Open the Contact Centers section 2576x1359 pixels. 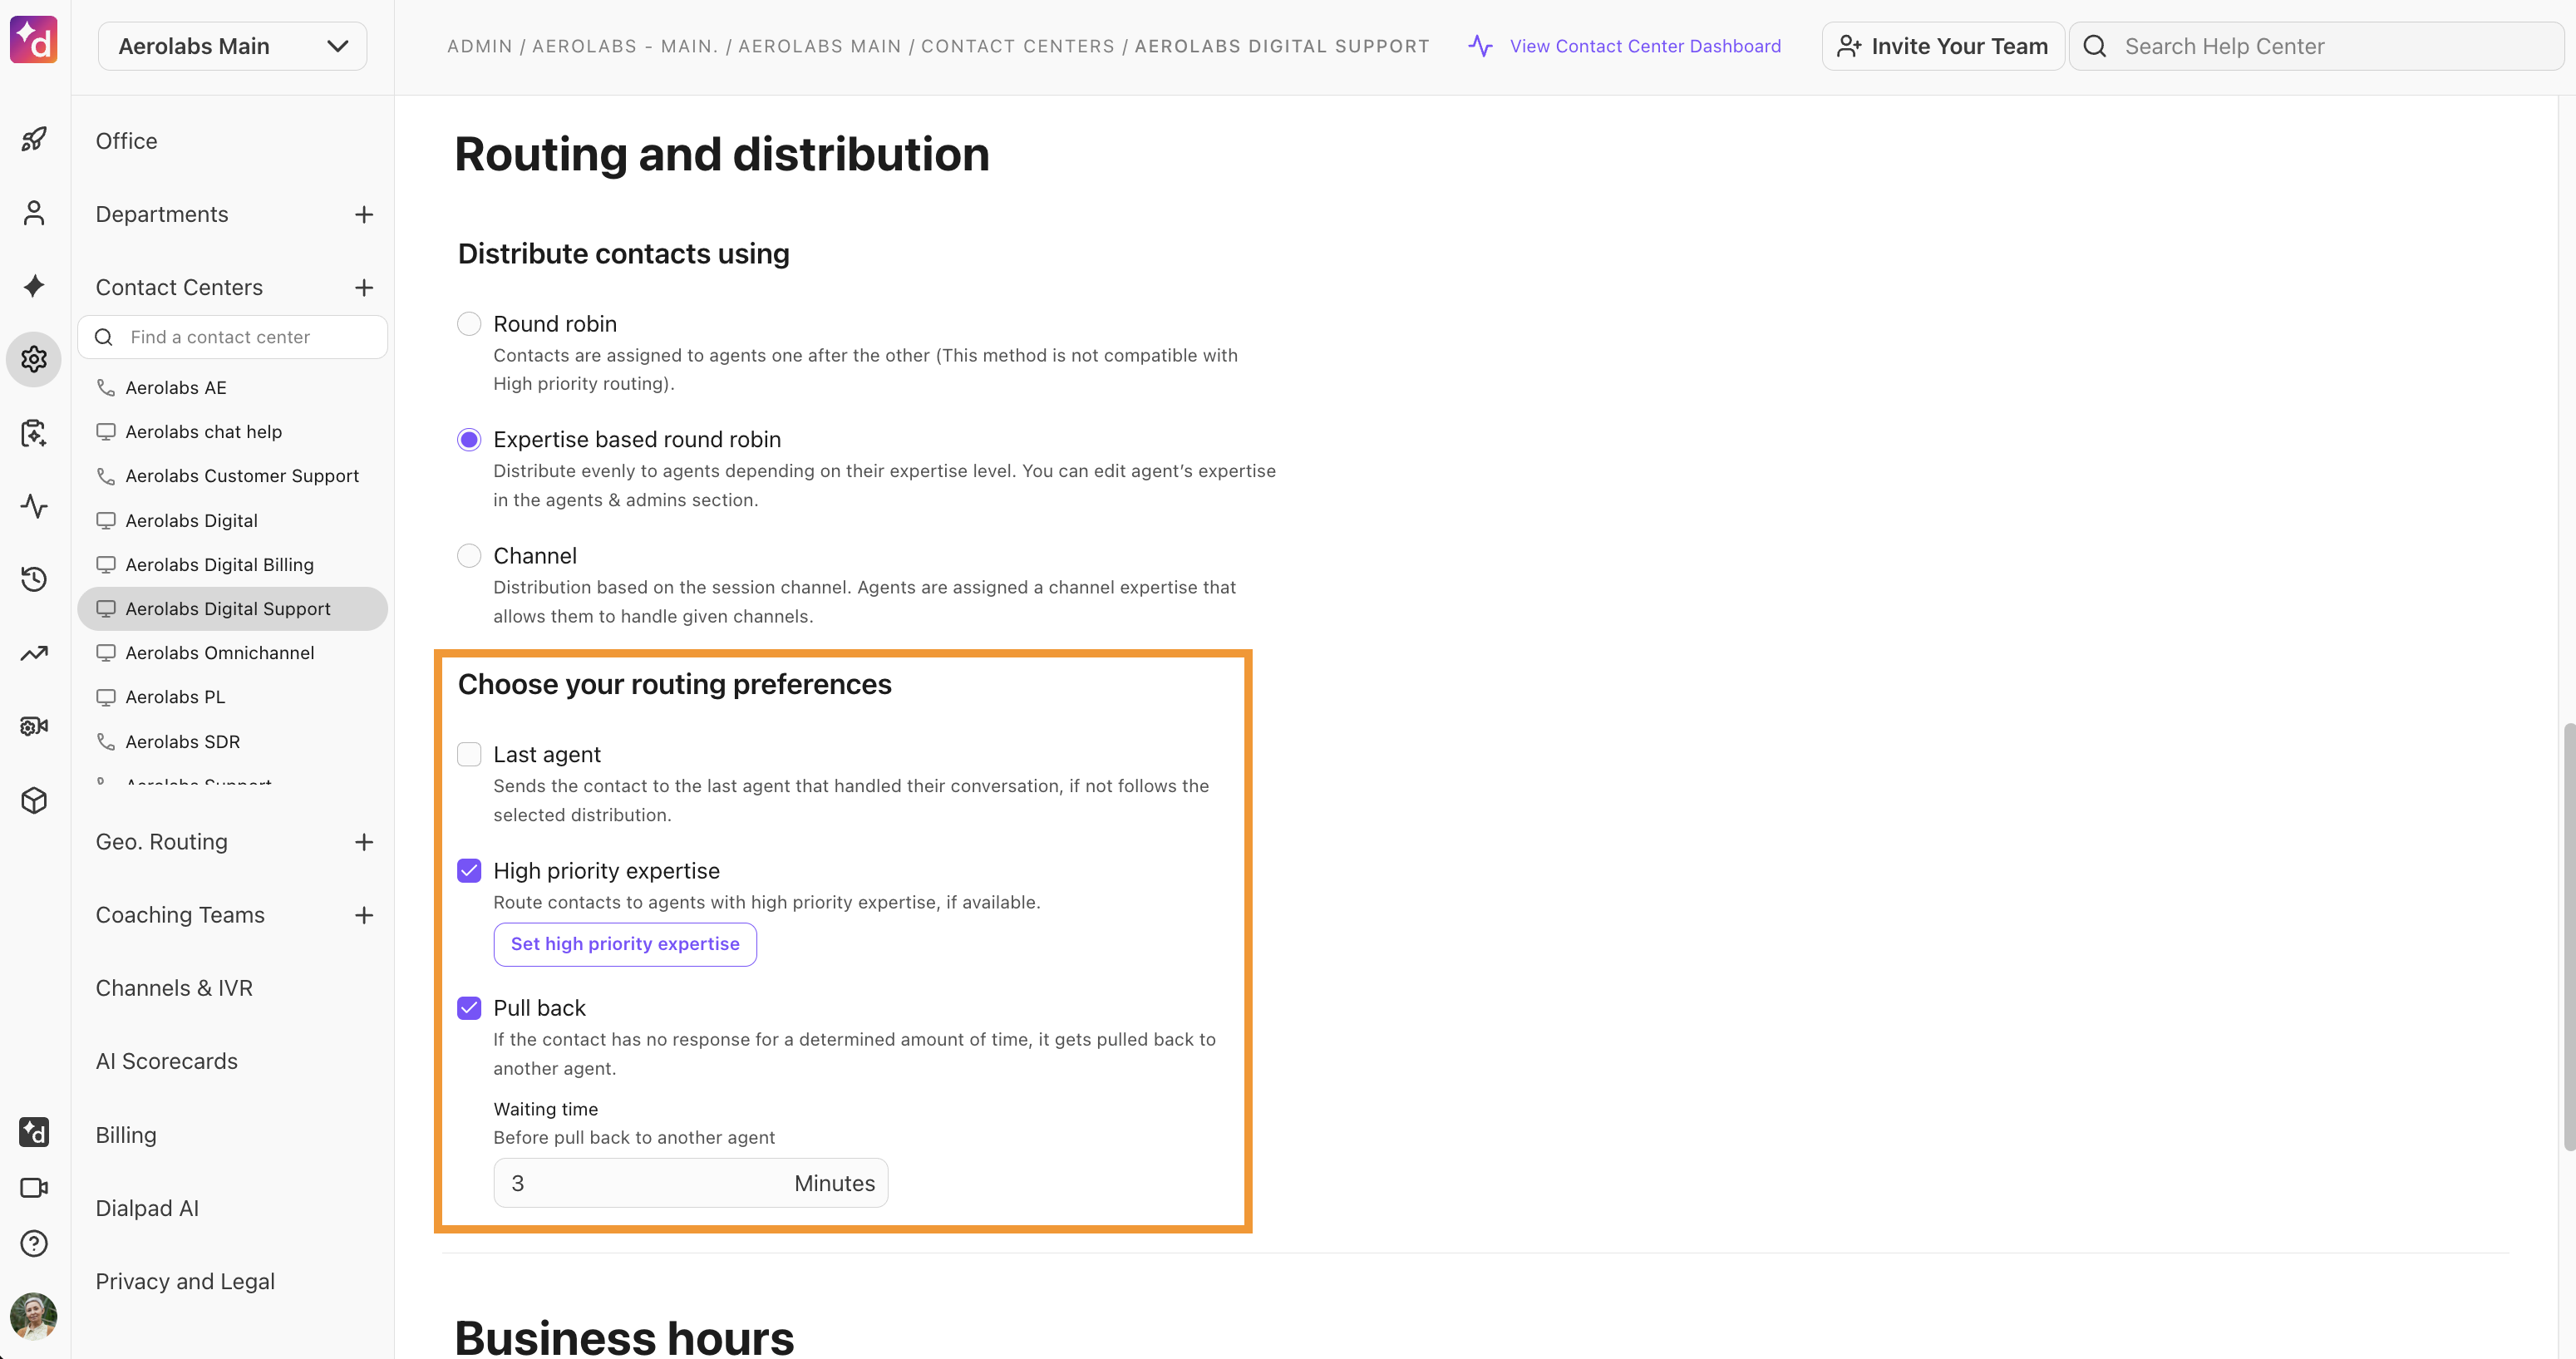(x=179, y=288)
